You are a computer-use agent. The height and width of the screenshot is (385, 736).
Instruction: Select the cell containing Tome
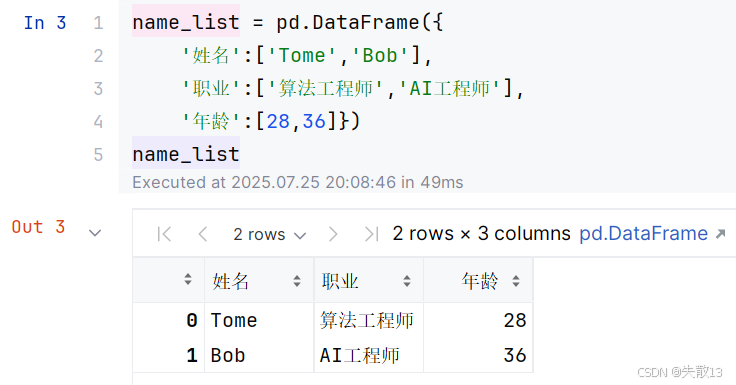point(259,321)
